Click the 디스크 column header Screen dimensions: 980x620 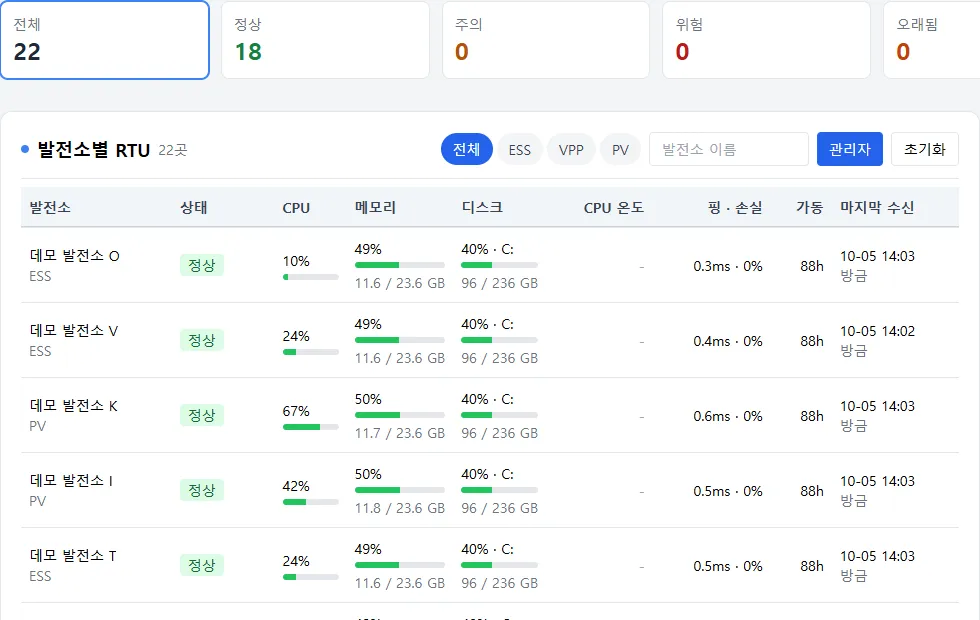[x=482, y=208]
